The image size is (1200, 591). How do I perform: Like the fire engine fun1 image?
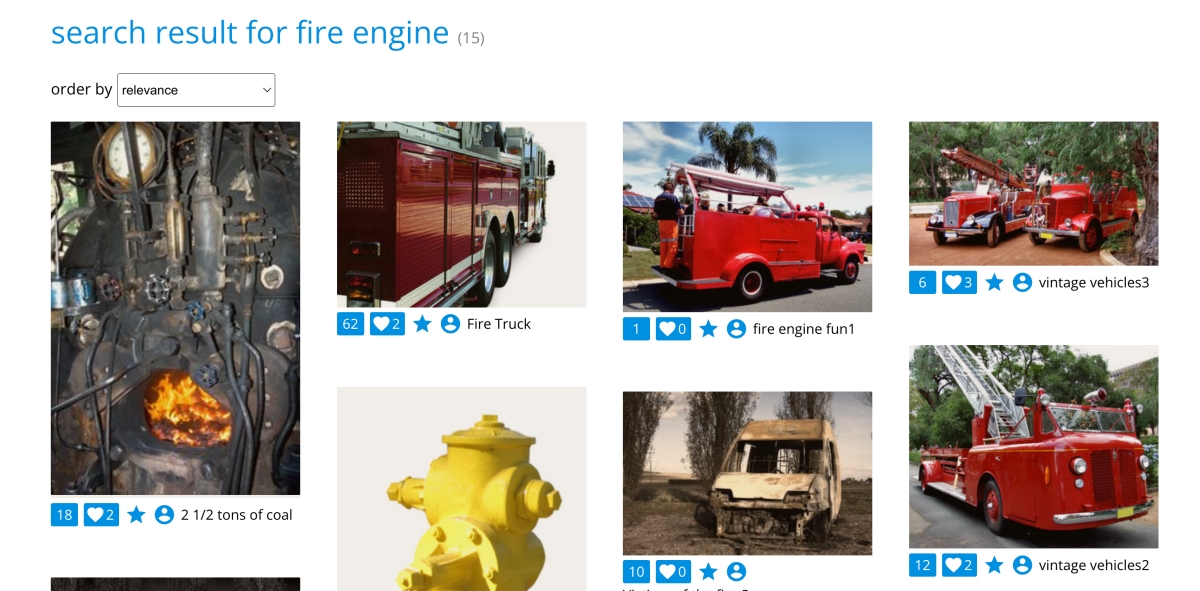pos(673,329)
